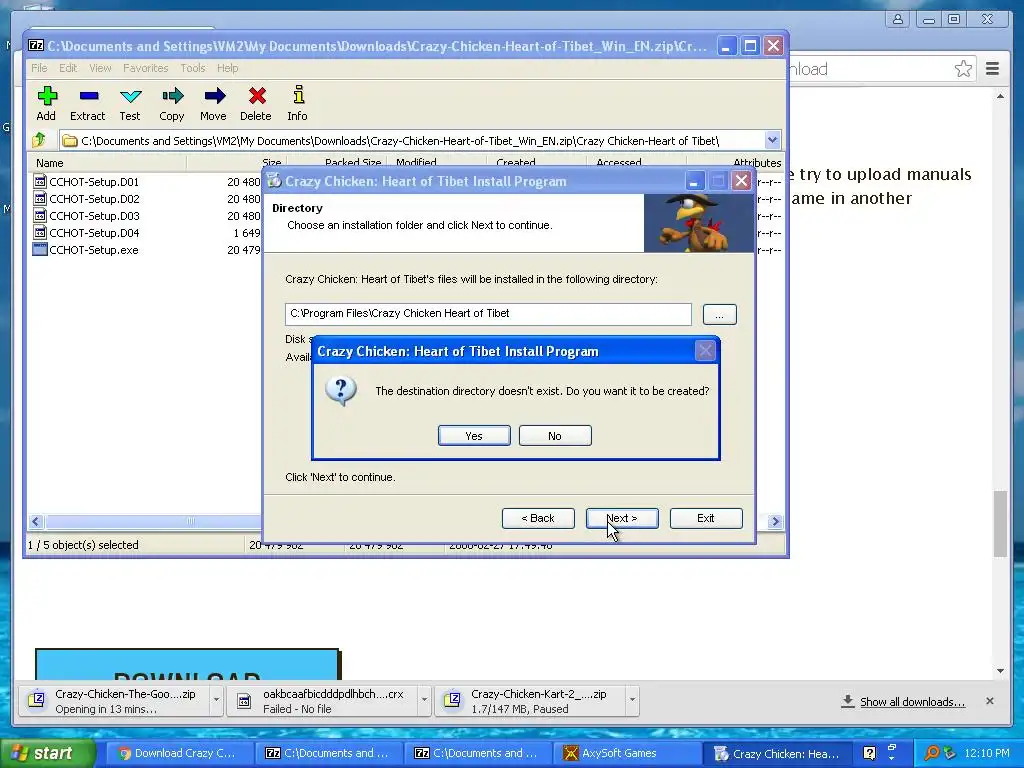The width and height of the screenshot is (1024, 768).
Task: Click the Test toolbar icon
Action: [x=130, y=104]
